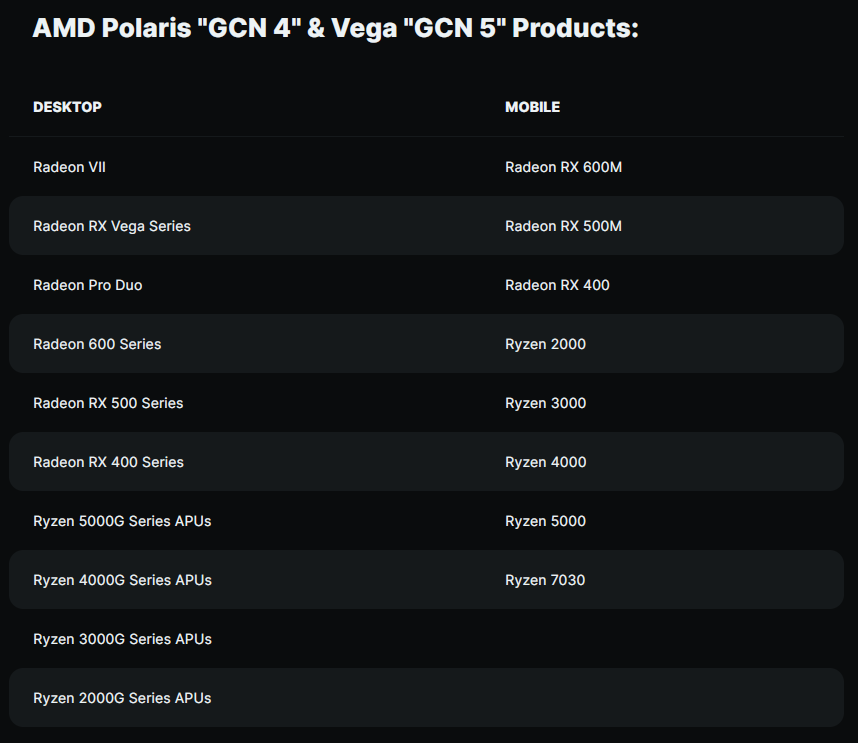Select the Ryzen 2000 mobile cell
This screenshot has height=743, width=858.
click(x=545, y=344)
